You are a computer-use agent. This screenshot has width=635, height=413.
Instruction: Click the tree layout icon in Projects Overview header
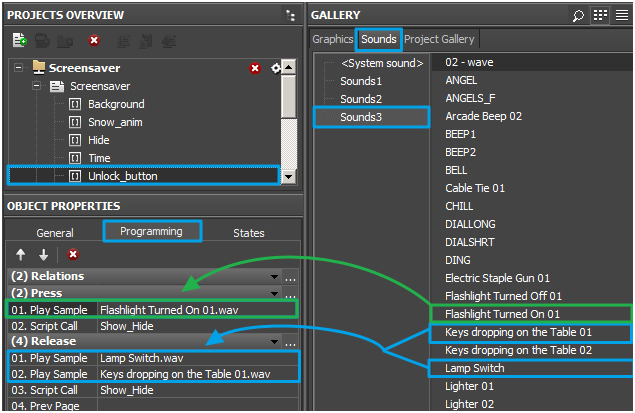[290, 15]
